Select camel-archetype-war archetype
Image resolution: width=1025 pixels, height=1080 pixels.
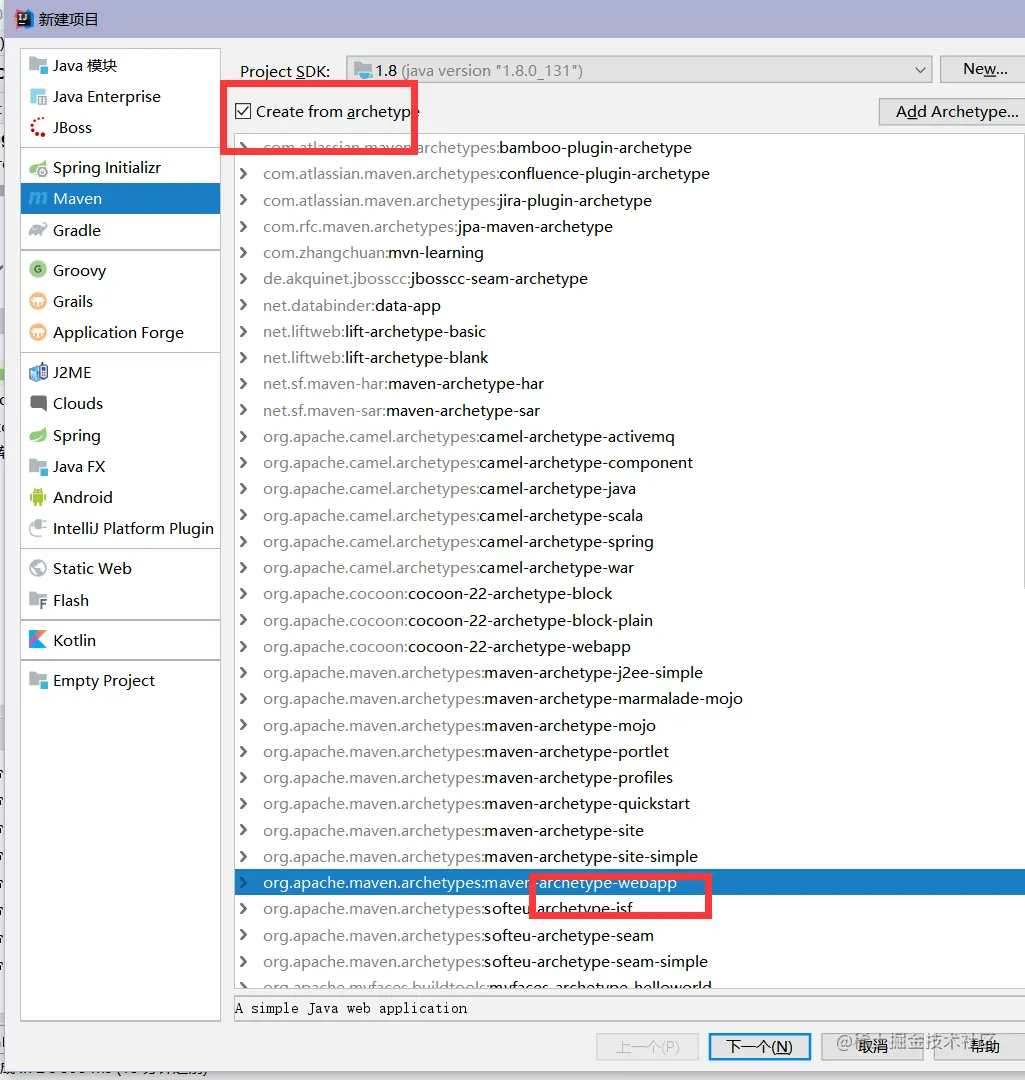[x=448, y=568]
